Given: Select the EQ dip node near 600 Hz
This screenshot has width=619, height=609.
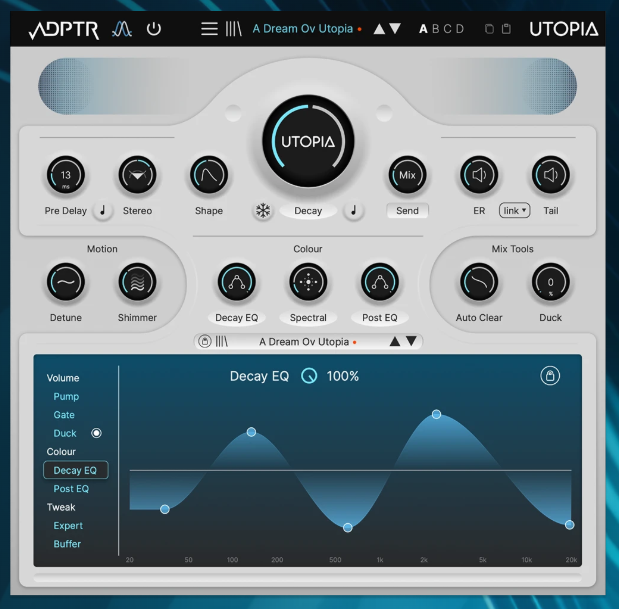Looking at the screenshot, I should pyautogui.click(x=347, y=528).
